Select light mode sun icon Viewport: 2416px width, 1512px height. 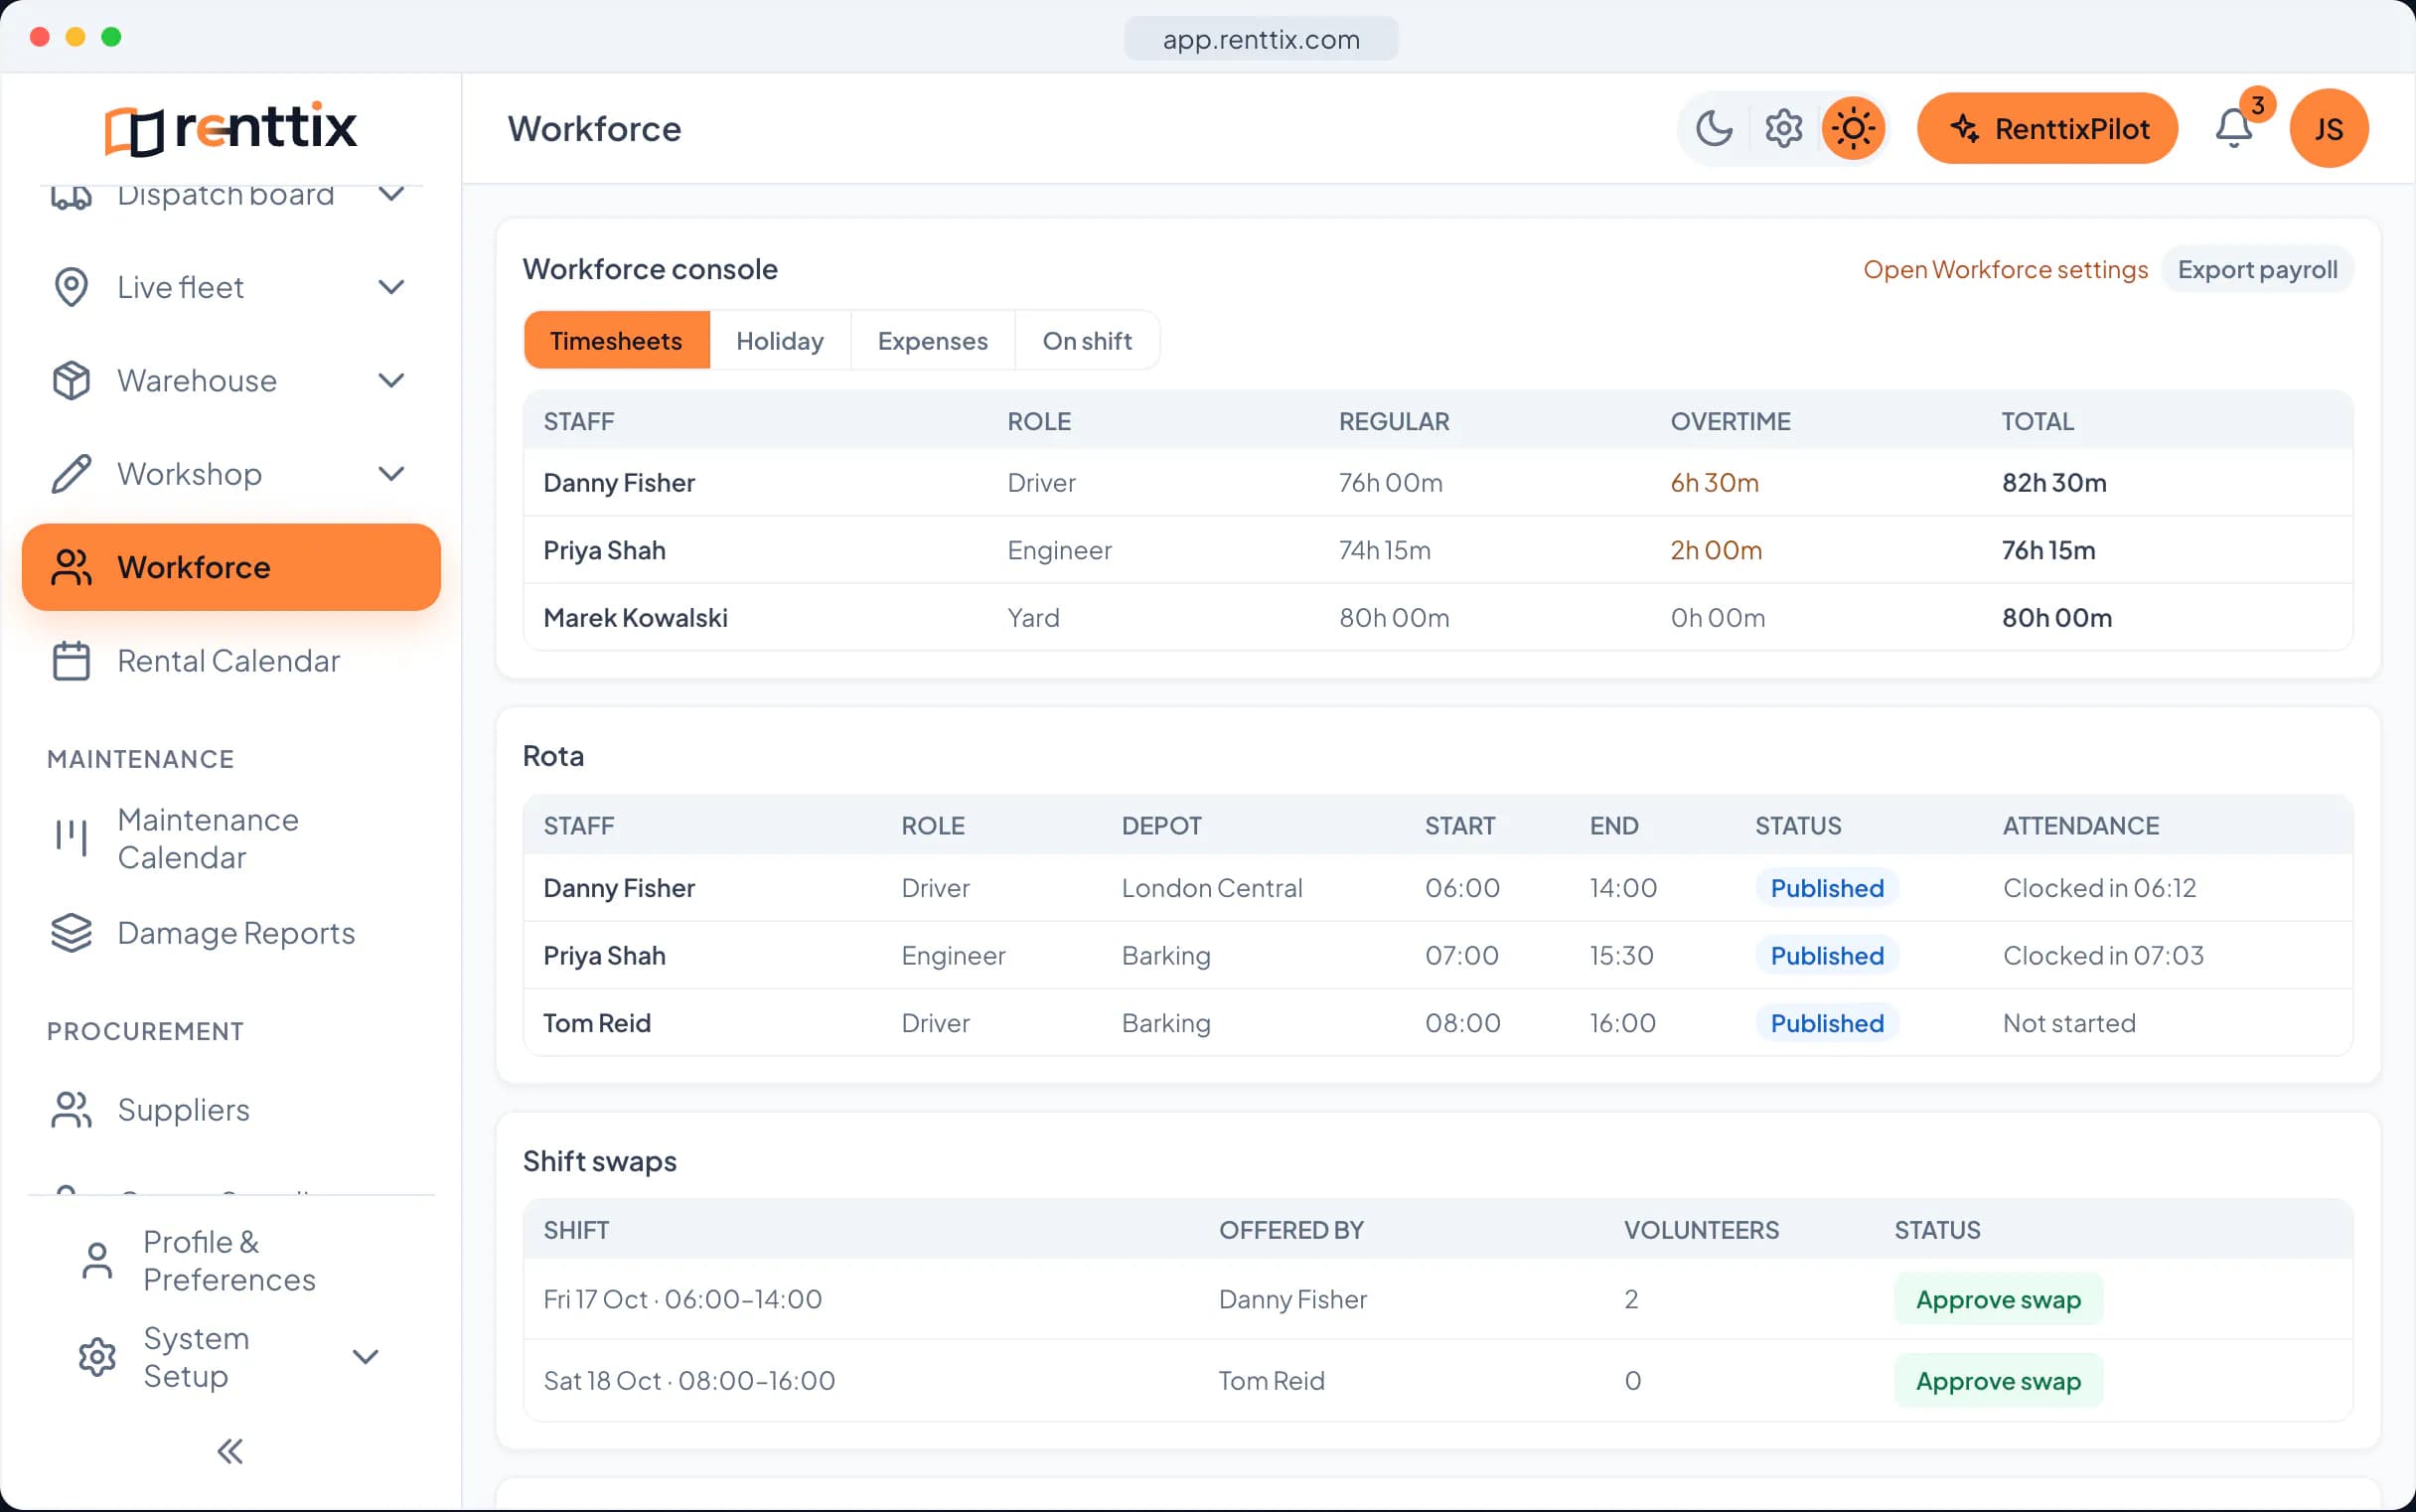click(1853, 128)
